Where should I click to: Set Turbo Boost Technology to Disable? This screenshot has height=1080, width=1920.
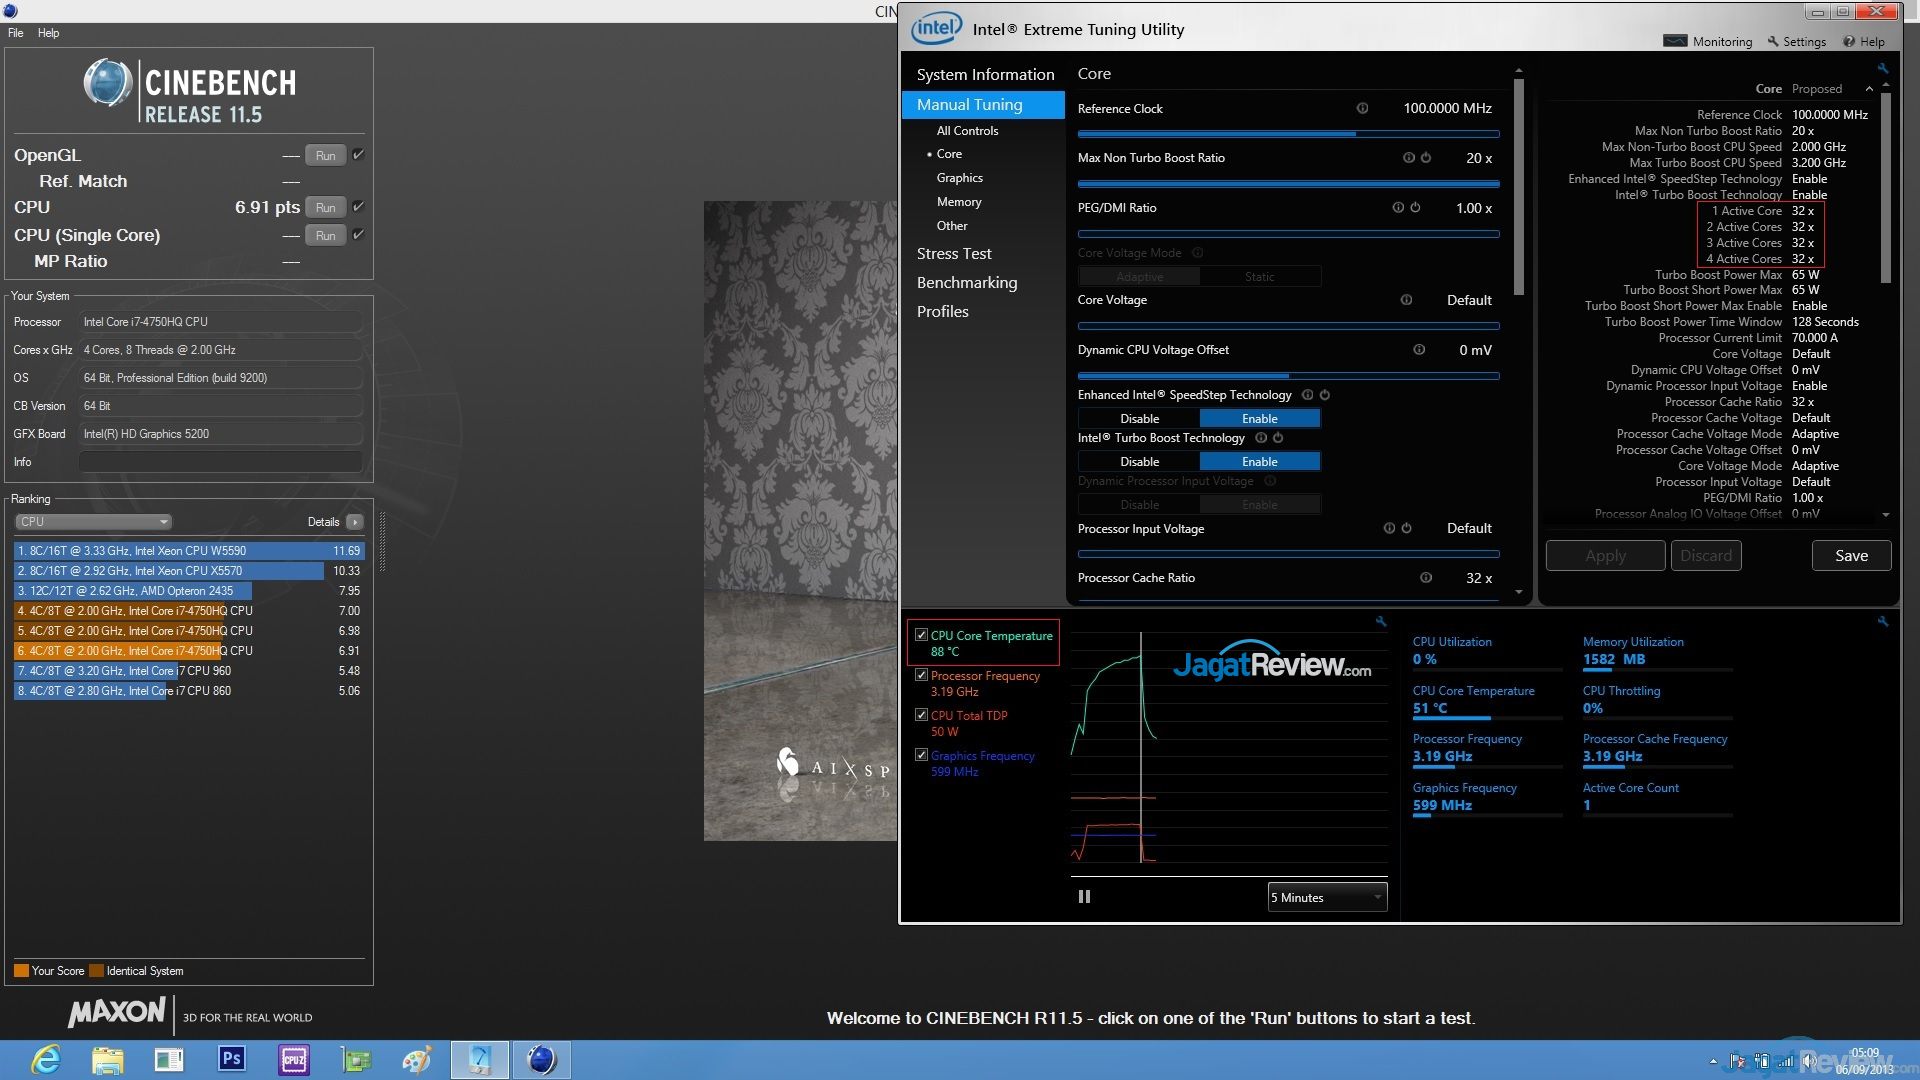[x=1139, y=462]
